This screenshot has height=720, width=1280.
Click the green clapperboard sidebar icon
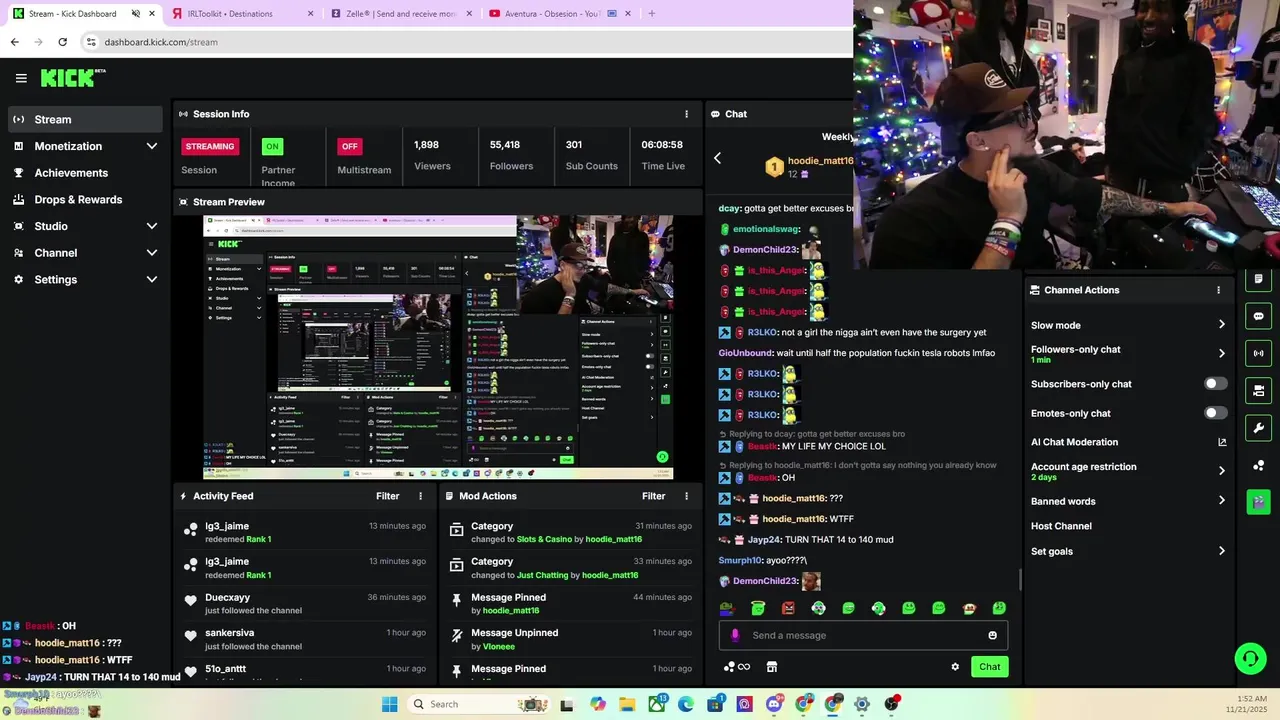1258,501
